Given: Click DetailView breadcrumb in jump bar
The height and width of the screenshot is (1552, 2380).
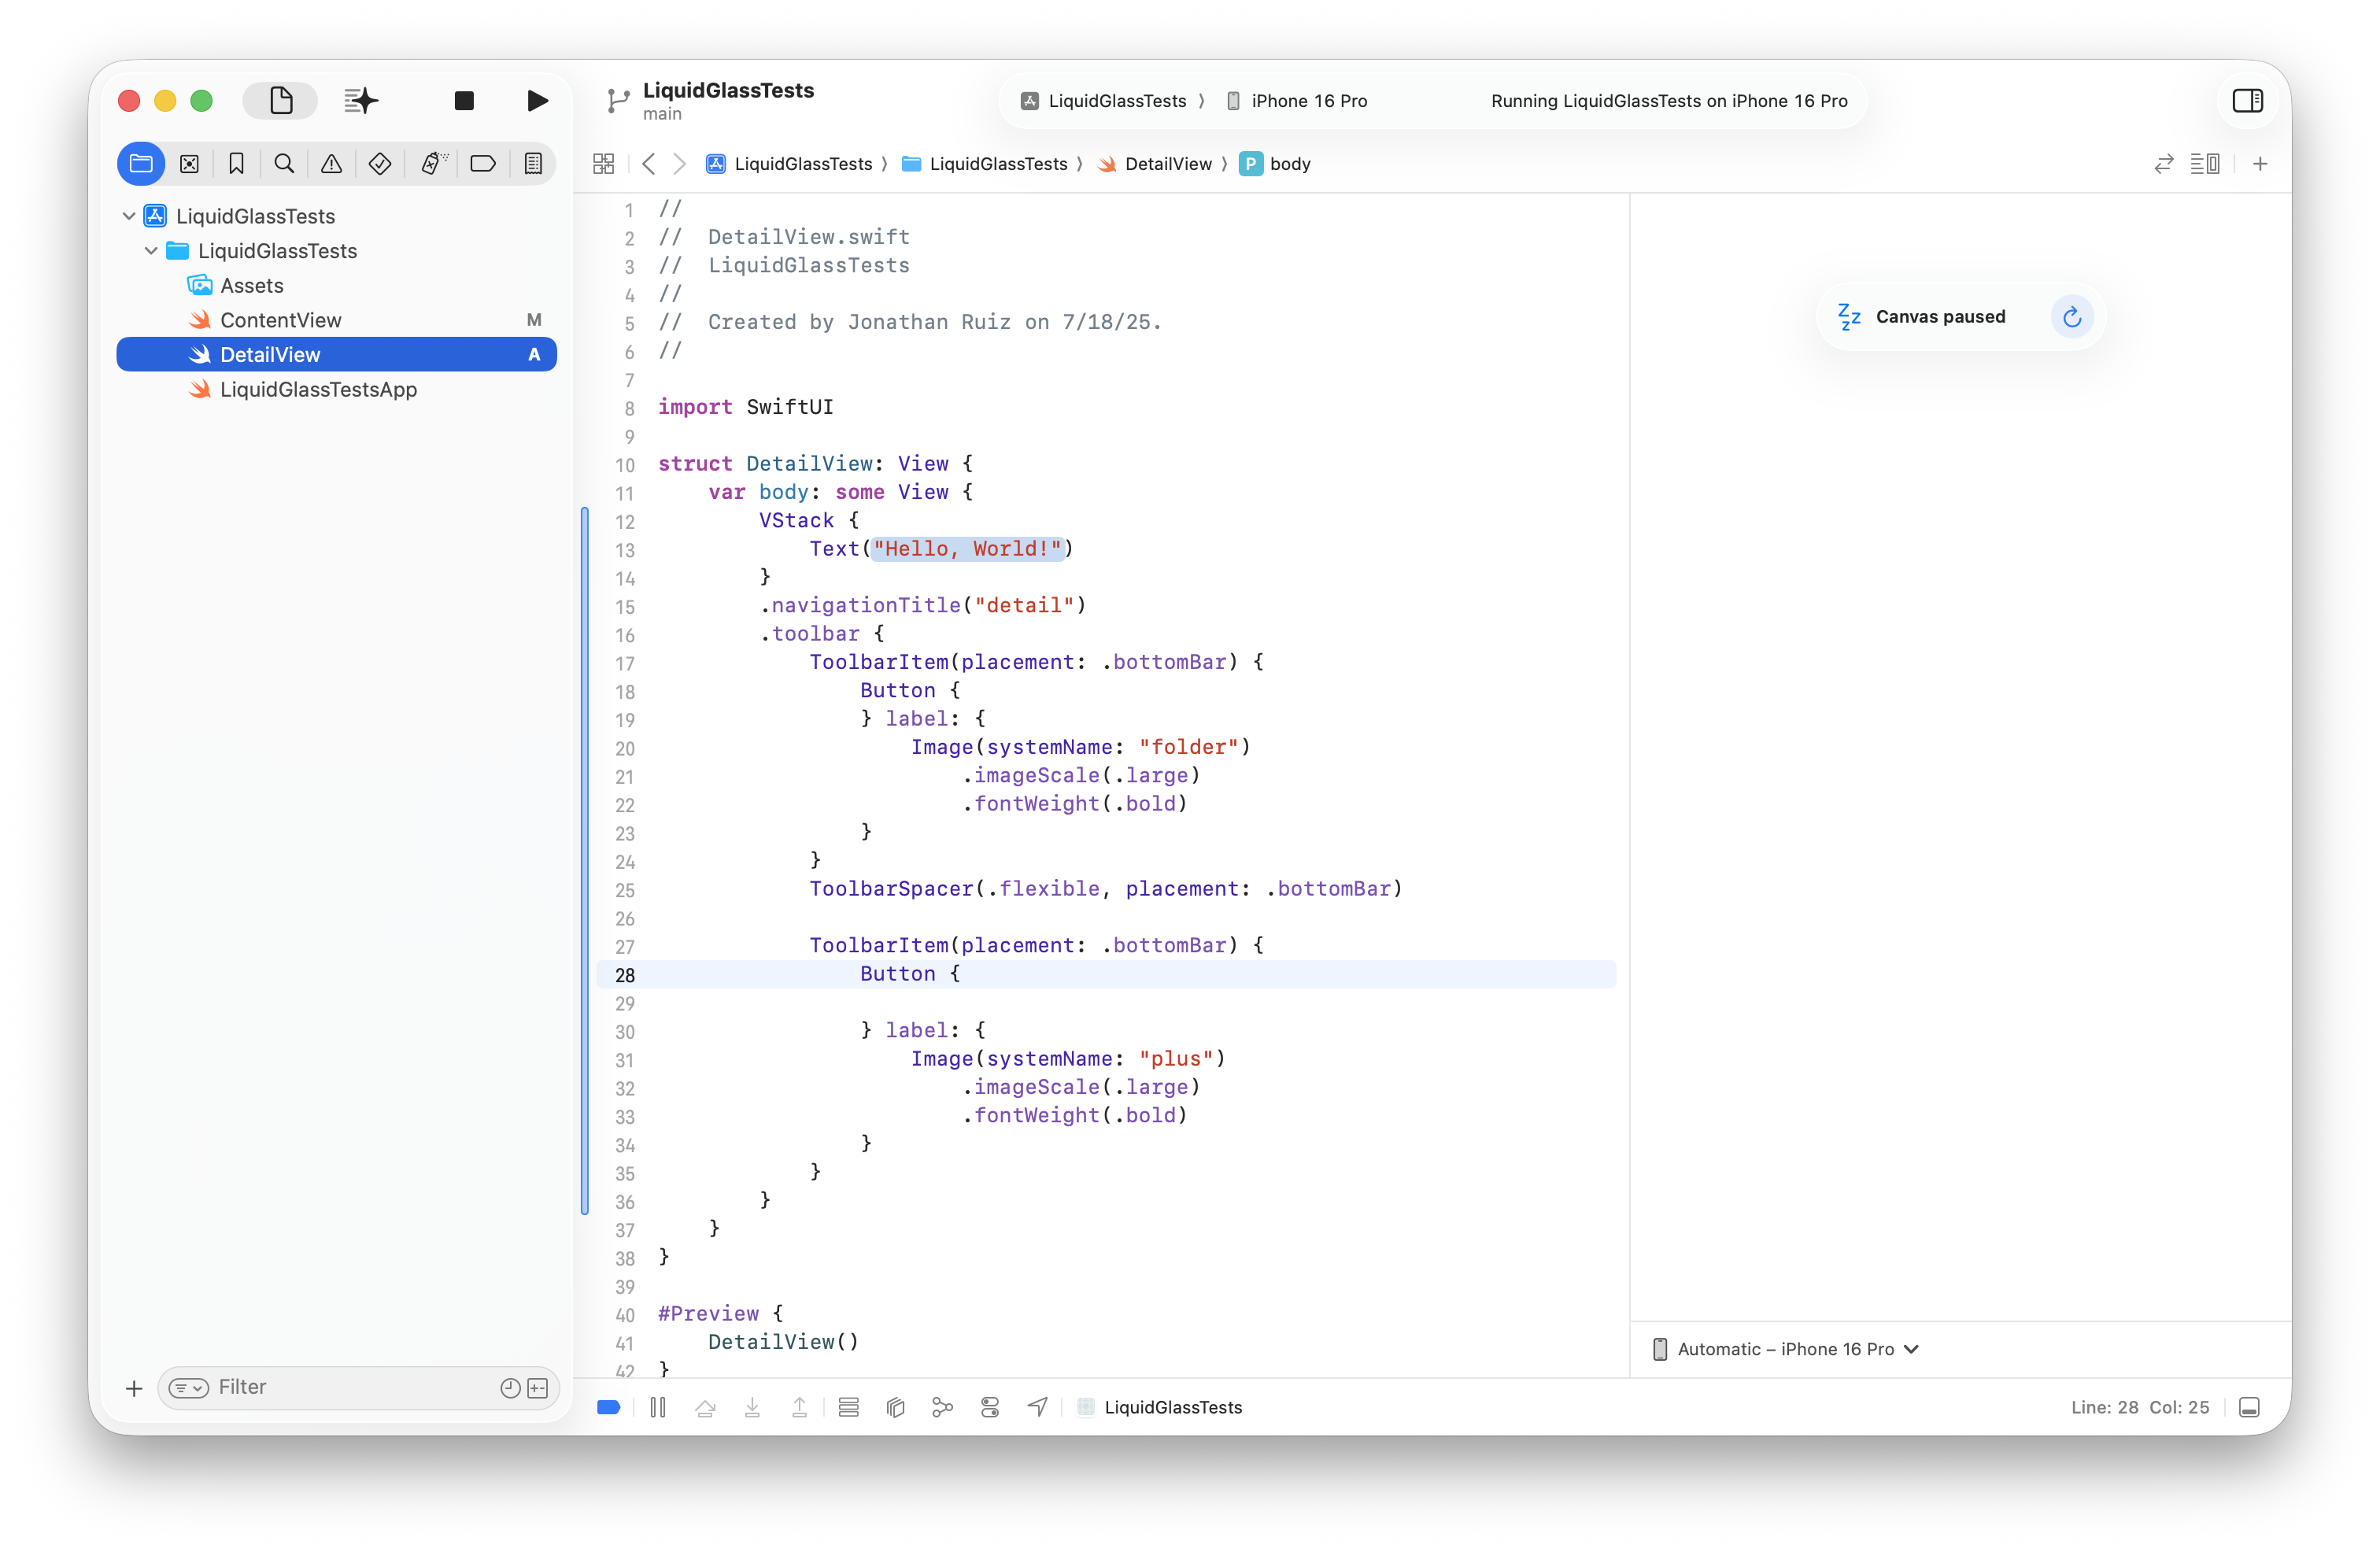Looking at the screenshot, I should click(1154, 164).
